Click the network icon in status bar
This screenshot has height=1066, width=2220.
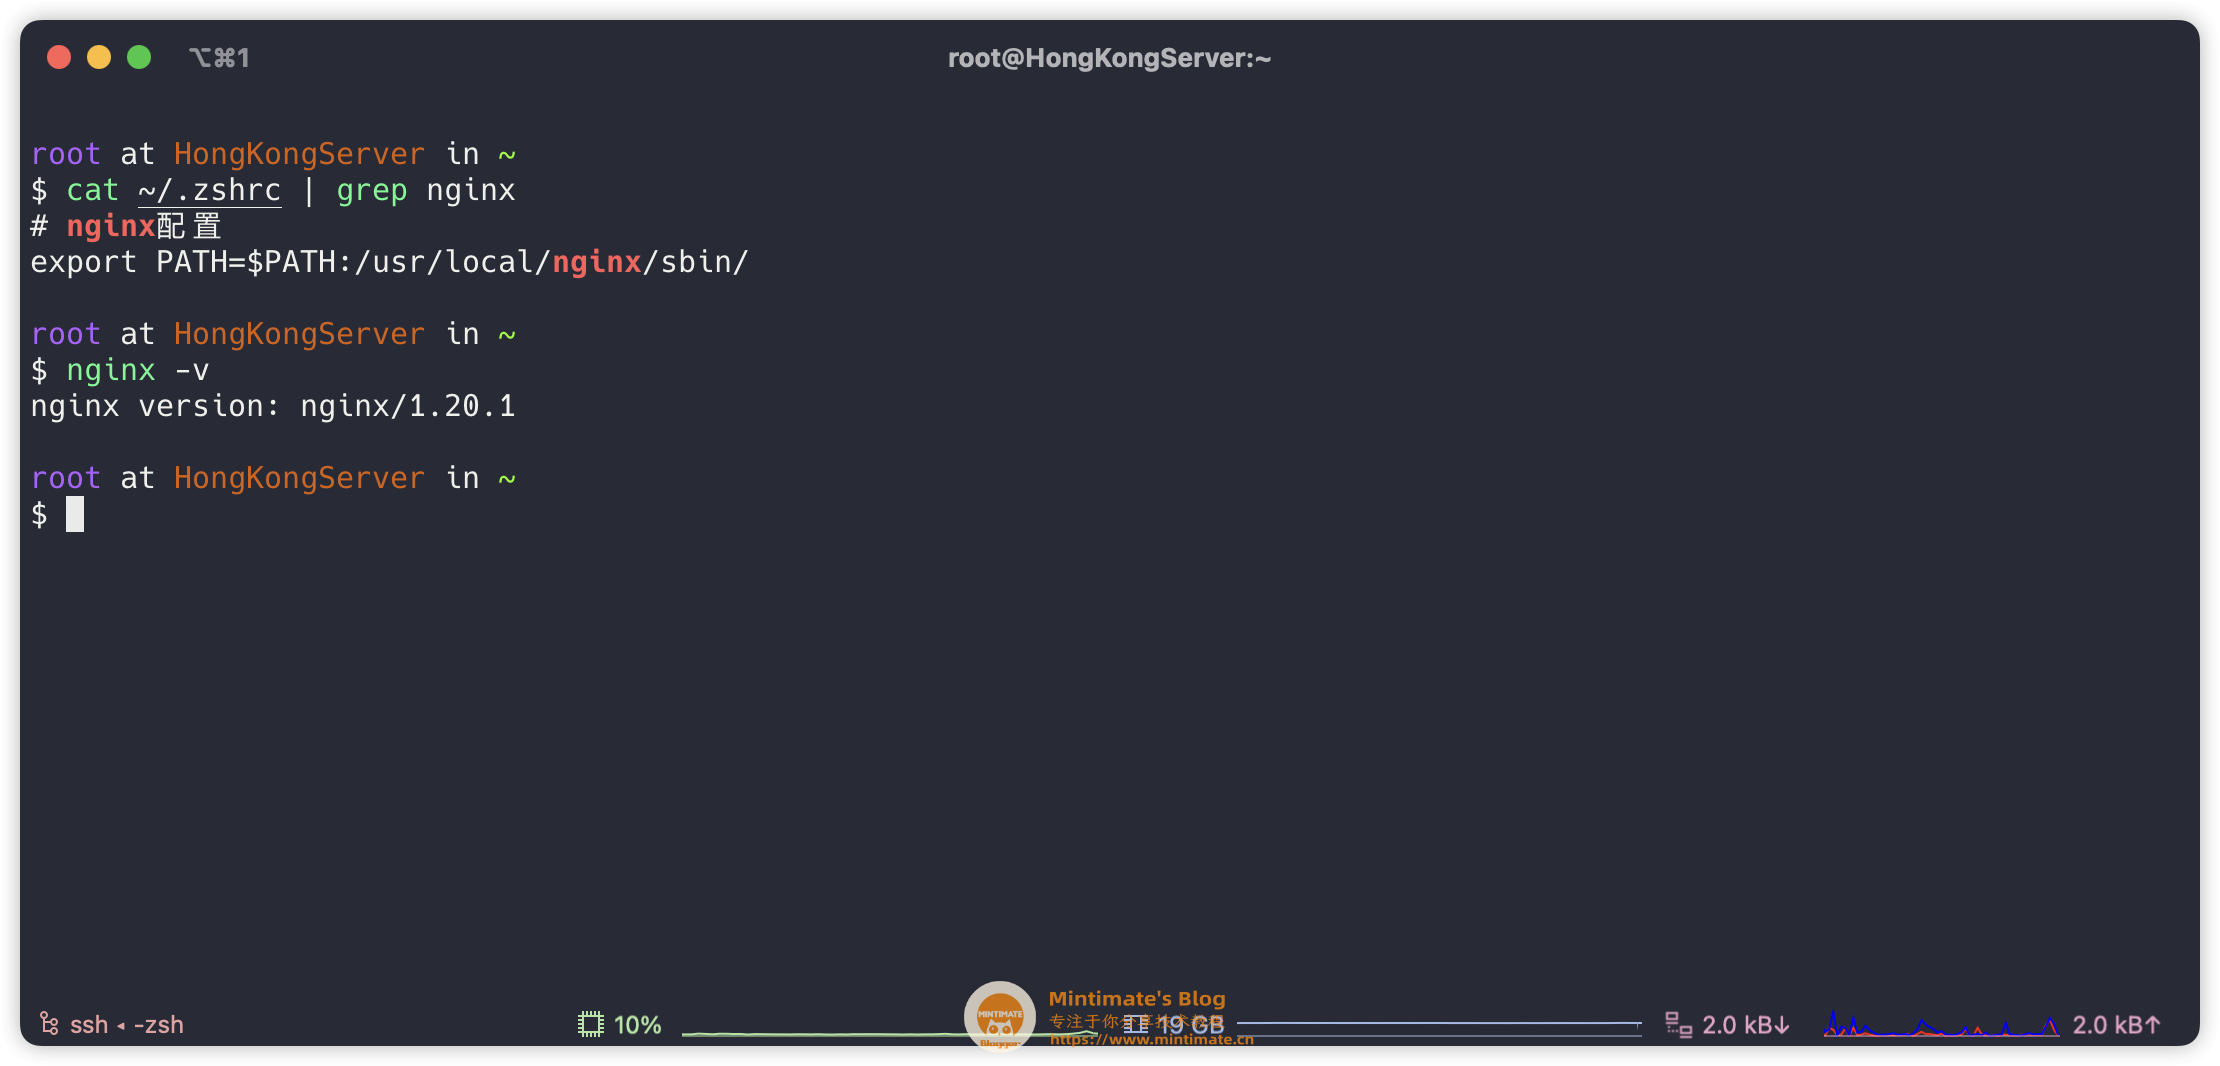point(1678,1024)
